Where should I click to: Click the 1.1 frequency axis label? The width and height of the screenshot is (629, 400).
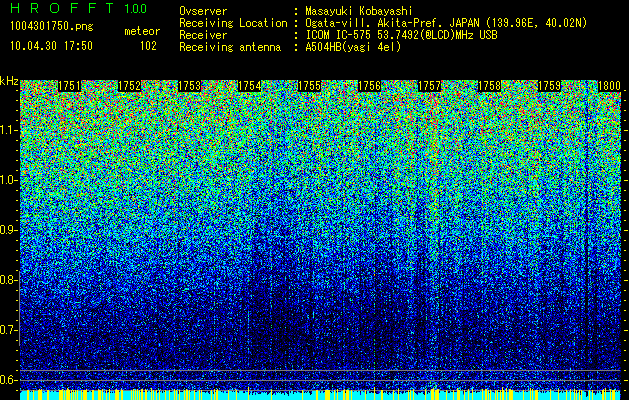[x=9, y=130]
